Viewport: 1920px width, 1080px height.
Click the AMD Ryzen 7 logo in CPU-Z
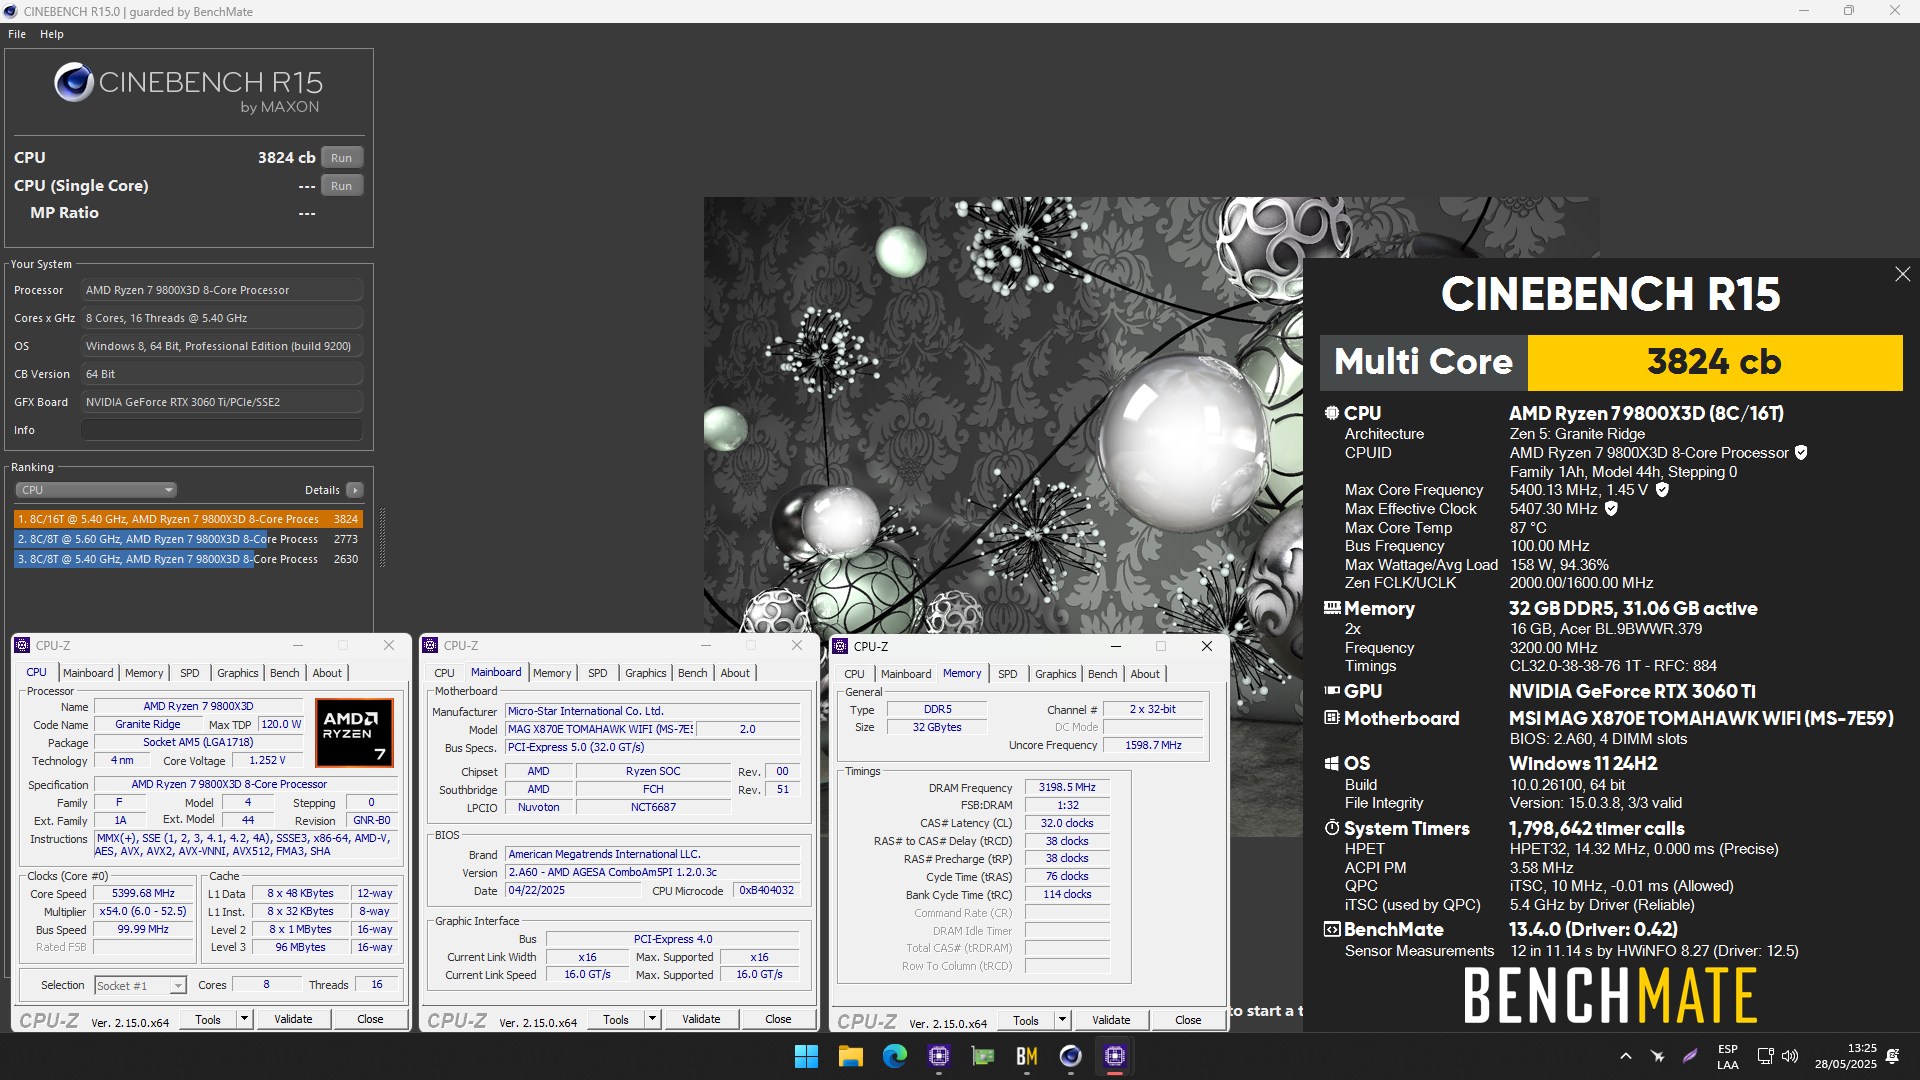pos(354,733)
